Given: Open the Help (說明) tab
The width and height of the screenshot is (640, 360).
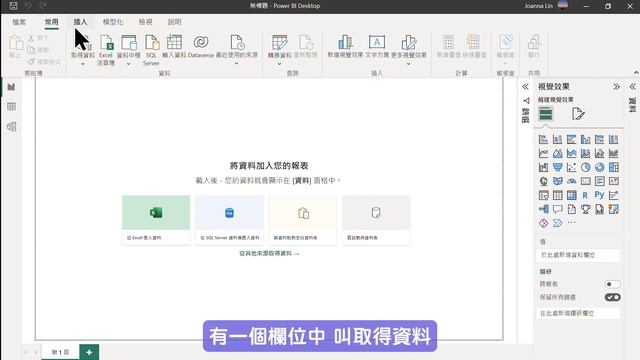Looking at the screenshot, I should point(174,22).
